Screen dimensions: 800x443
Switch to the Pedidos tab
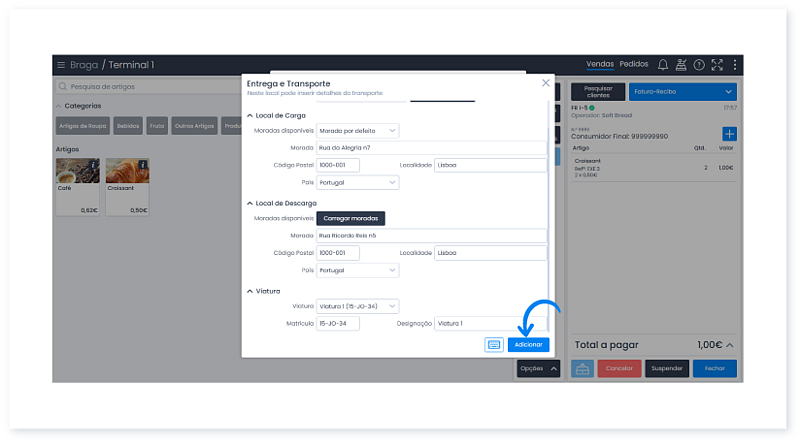(634, 65)
